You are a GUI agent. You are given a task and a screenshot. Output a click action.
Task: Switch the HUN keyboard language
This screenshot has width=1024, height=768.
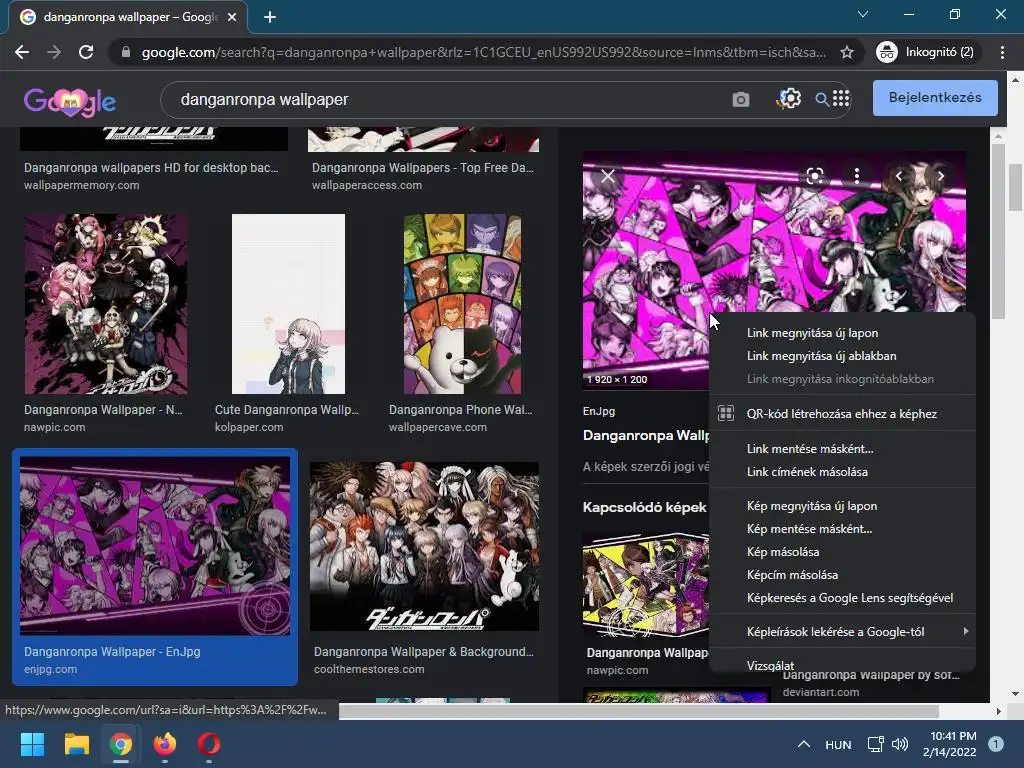pyautogui.click(x=838, y=744)
